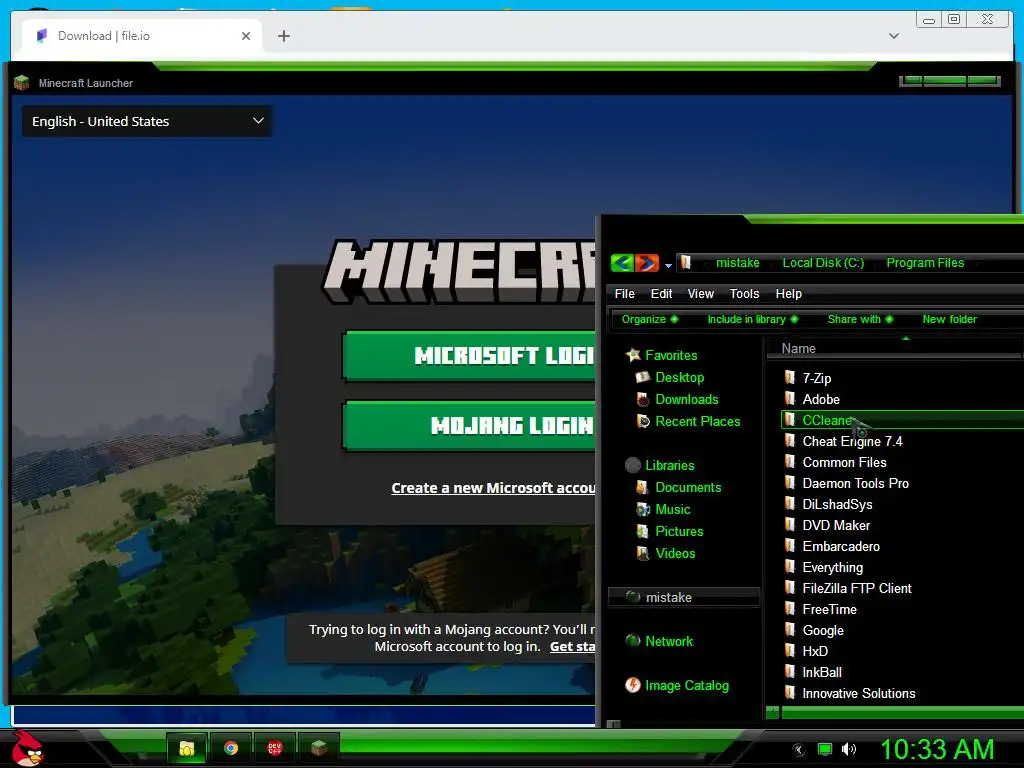Click the Recent Places icon

click(x=643, y=421)
